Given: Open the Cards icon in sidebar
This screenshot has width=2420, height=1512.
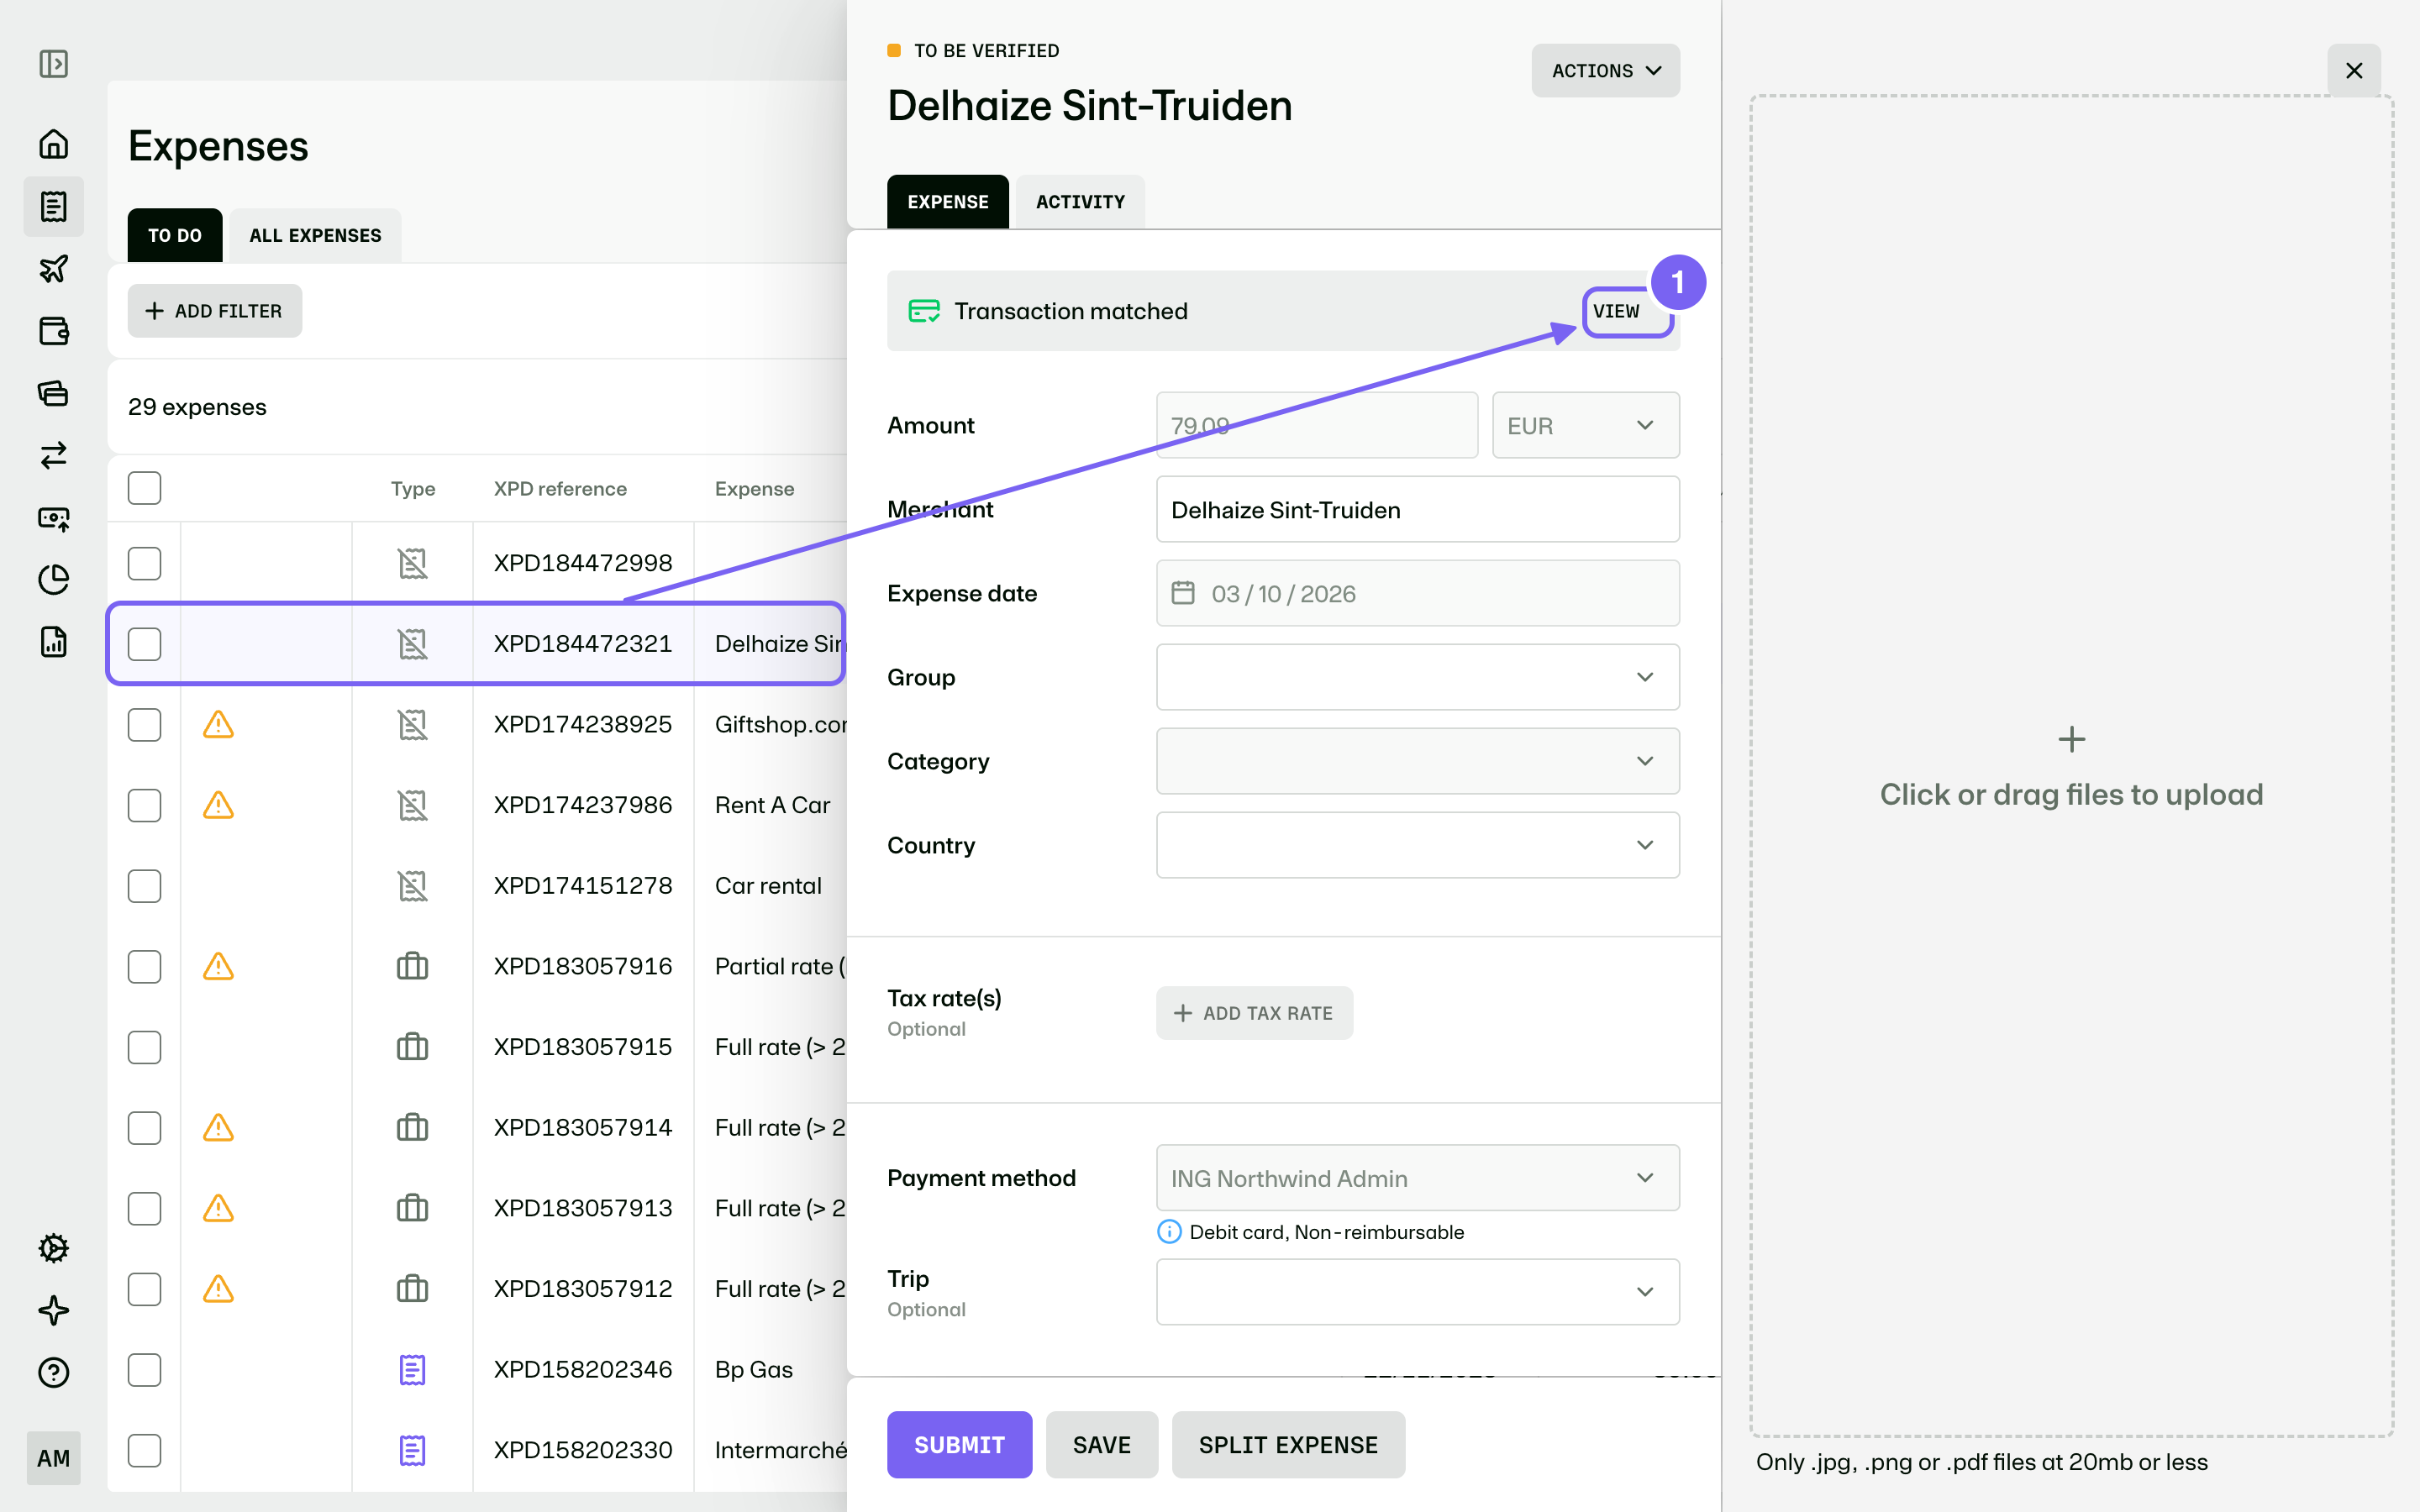Looking at the screenshot, I should point(53,393).
